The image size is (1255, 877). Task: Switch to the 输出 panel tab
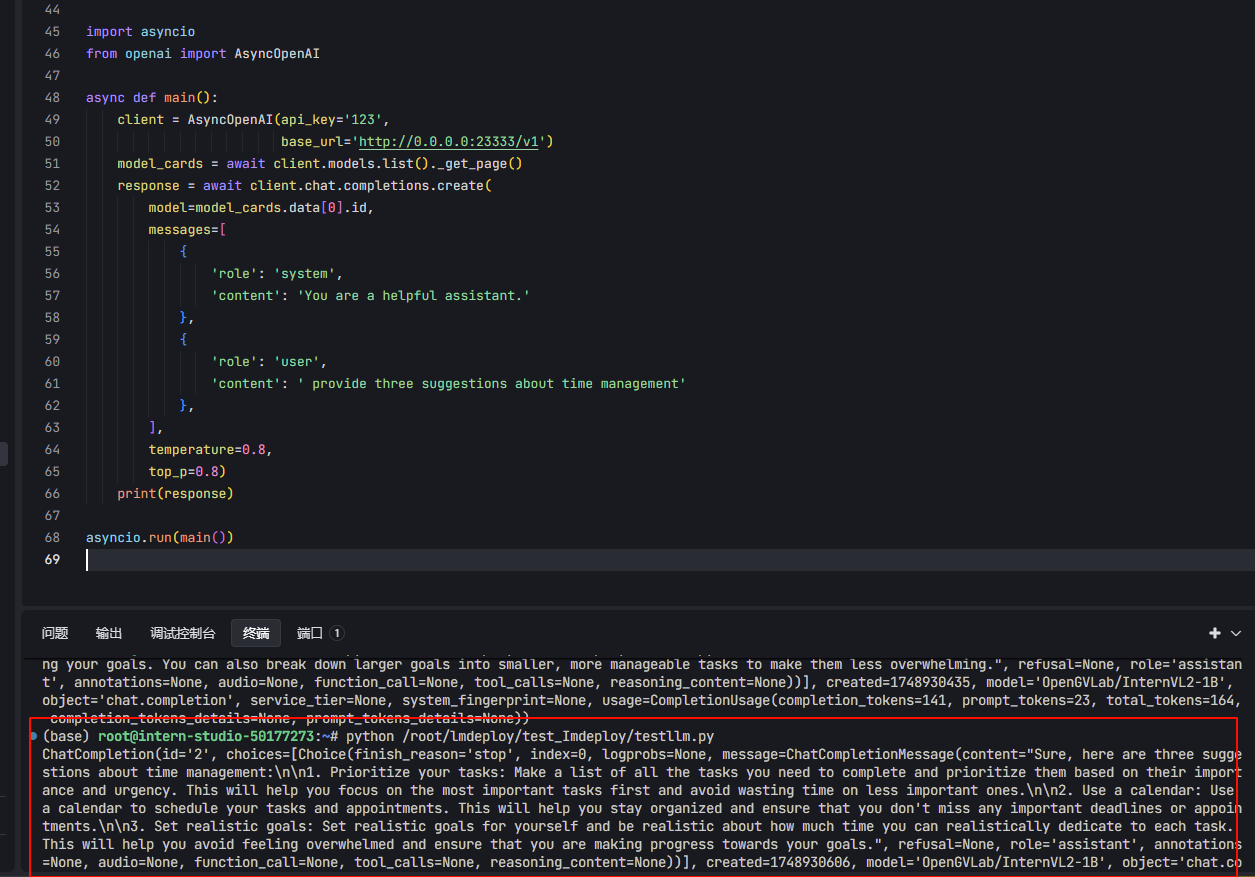pyautogui.click(x=109, y=633)
